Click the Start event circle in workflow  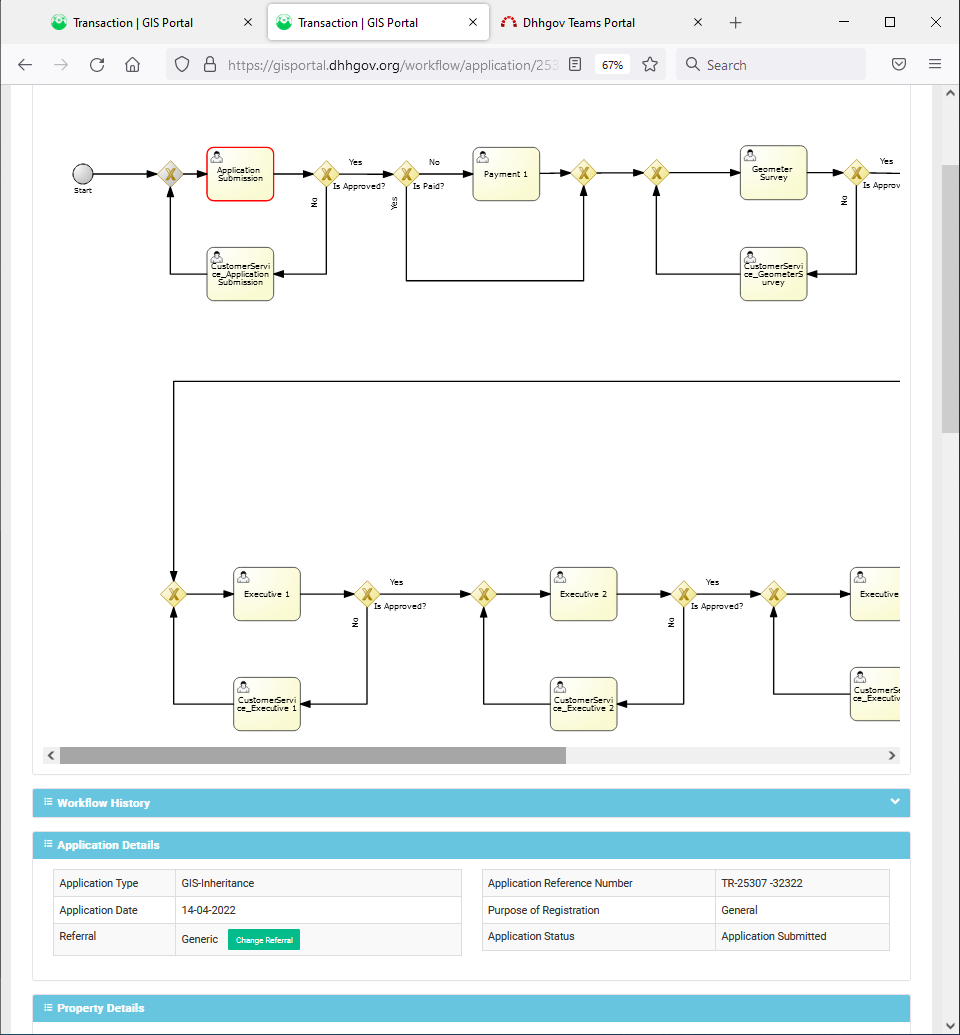83,174
